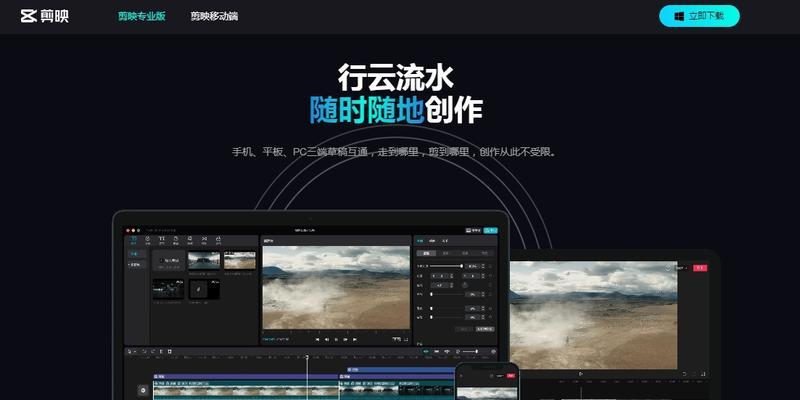This screenshot has width=800, height=400.
Task: Click the undo arrow in the laptop timeline toolbar
Action: coord(144,352)
